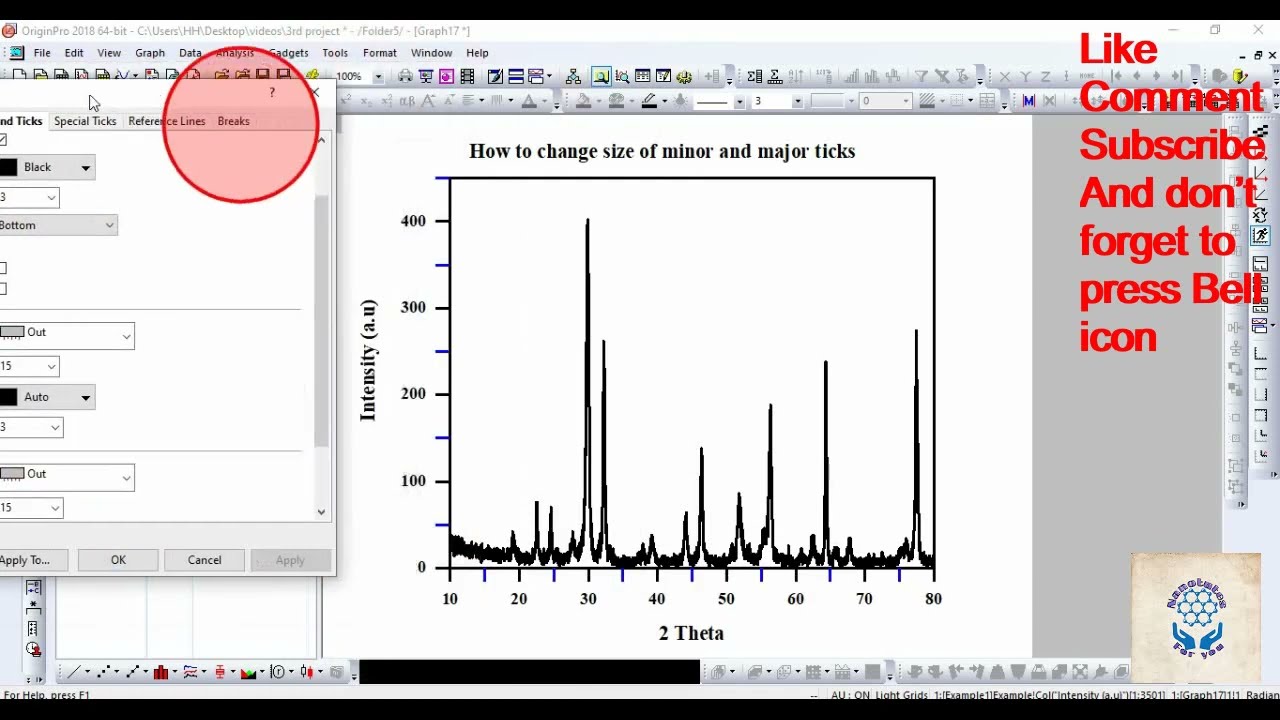This screenshot has height=720, width=1280.
Task: Toggle the second empty checkbox below Bottom
Action: point(3,289)
